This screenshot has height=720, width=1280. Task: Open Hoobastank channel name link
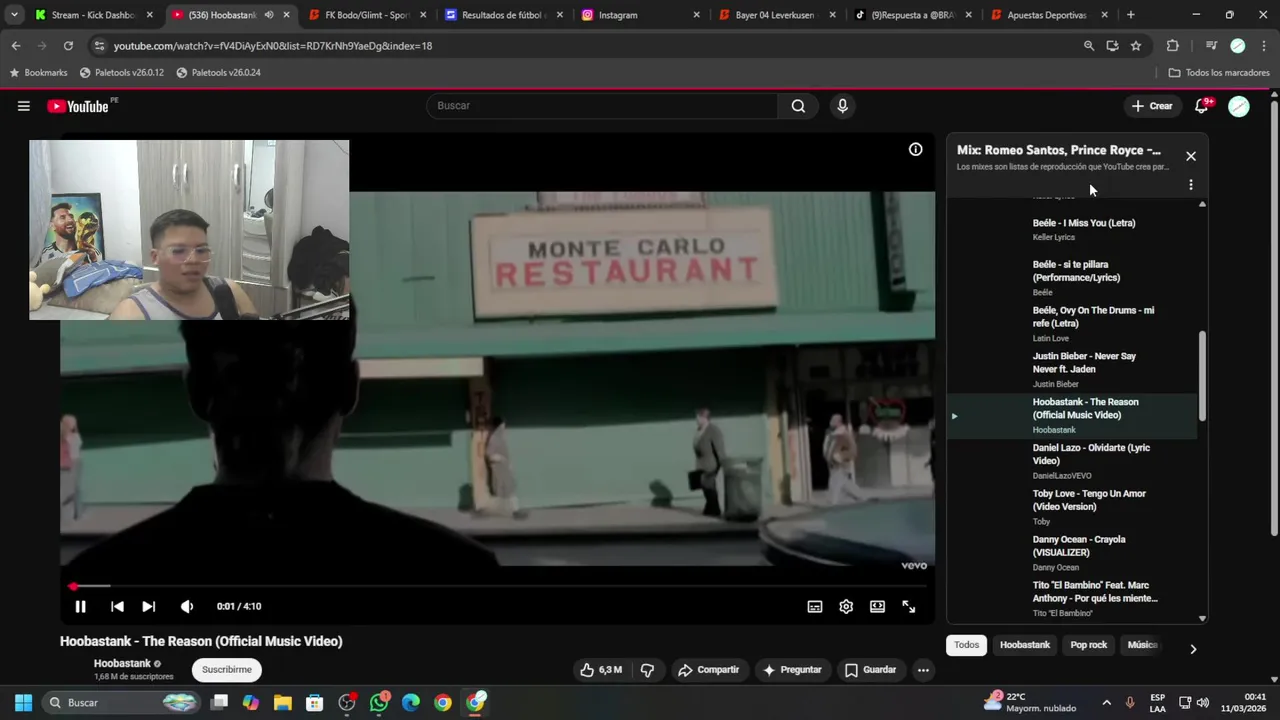pos(122,663)
